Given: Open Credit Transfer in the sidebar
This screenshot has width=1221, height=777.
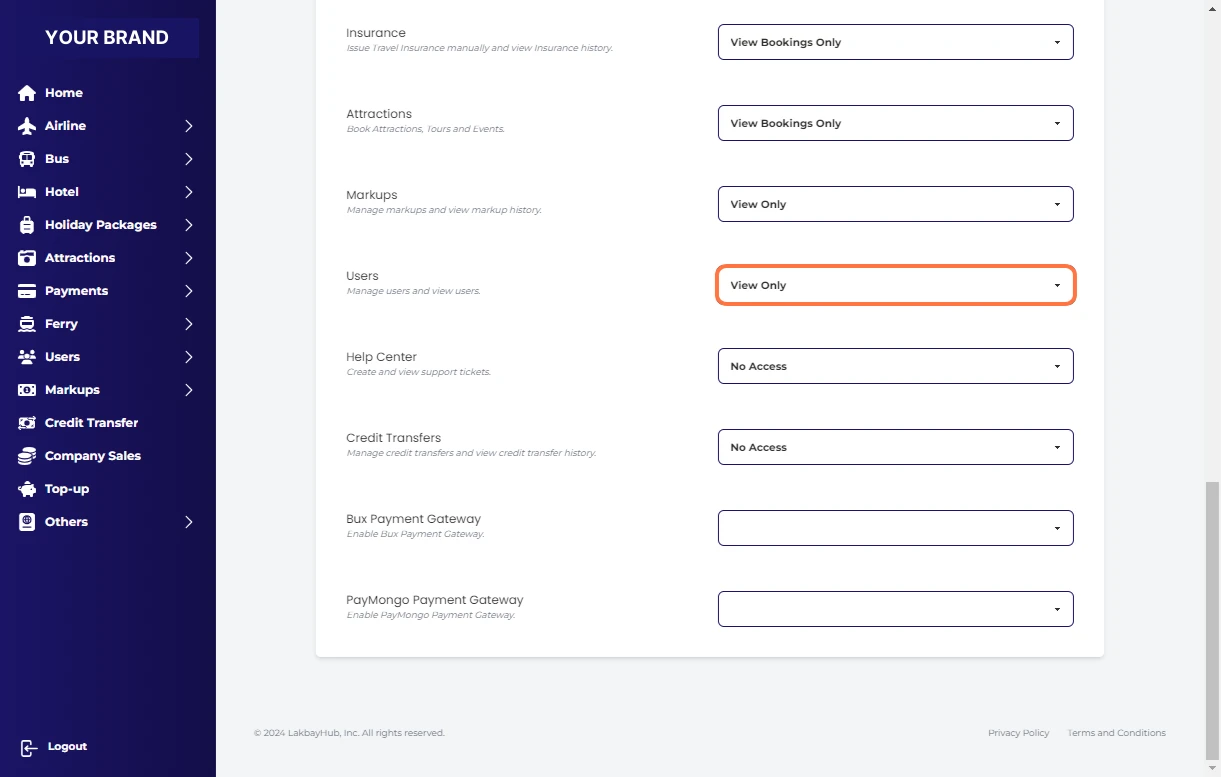Looking at the screenshot, I should pyautogui.click(x=91, y=423).
